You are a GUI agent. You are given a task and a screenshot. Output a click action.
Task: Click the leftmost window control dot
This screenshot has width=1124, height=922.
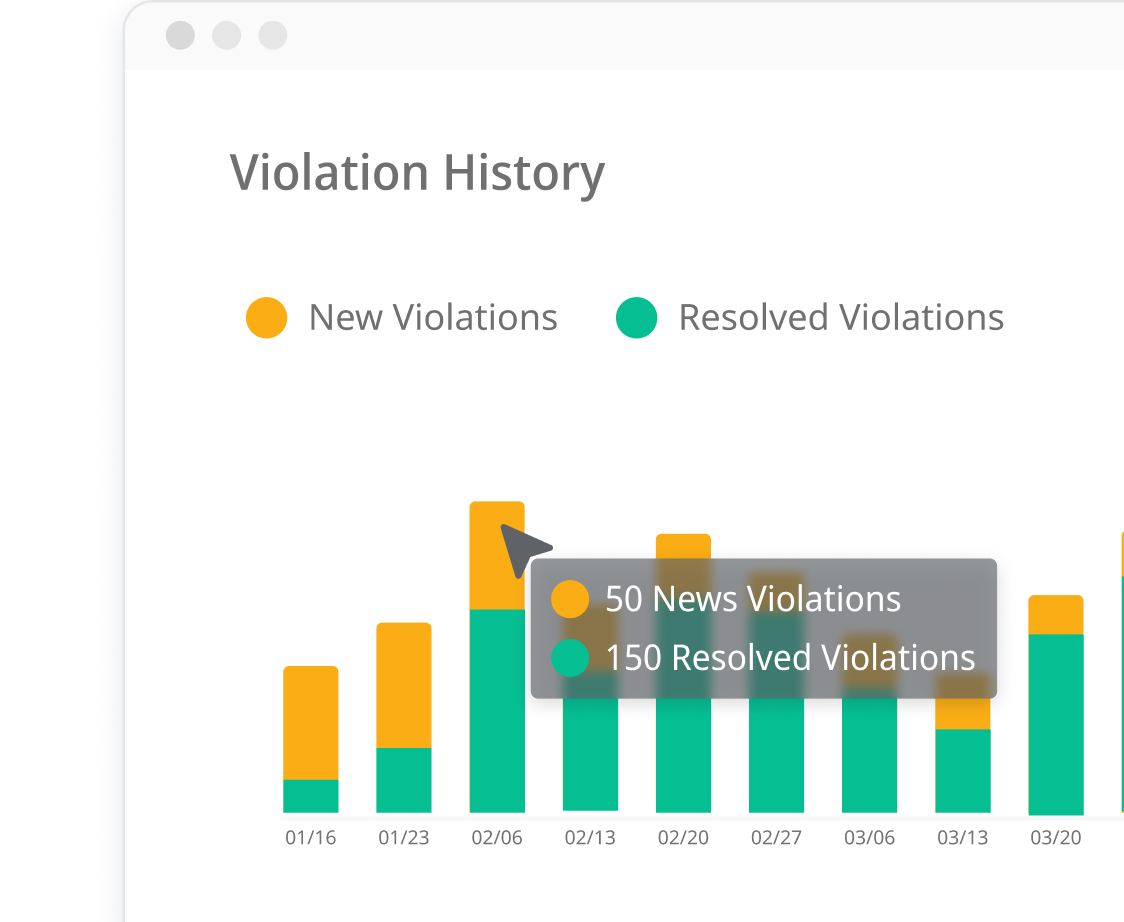point(180,36)
